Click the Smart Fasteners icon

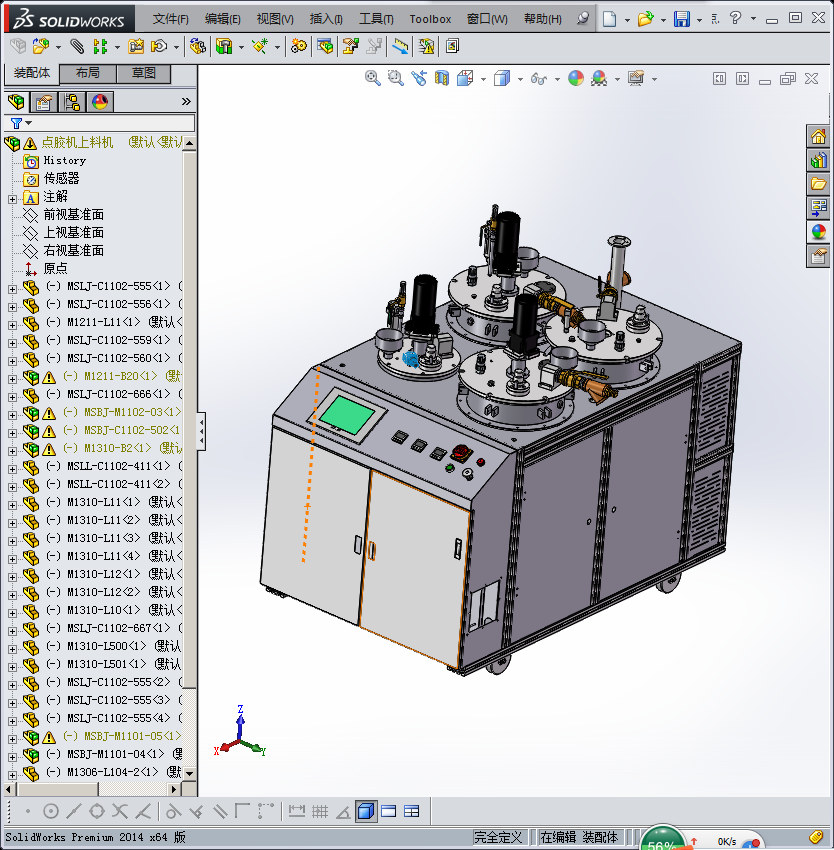point(136,47)
